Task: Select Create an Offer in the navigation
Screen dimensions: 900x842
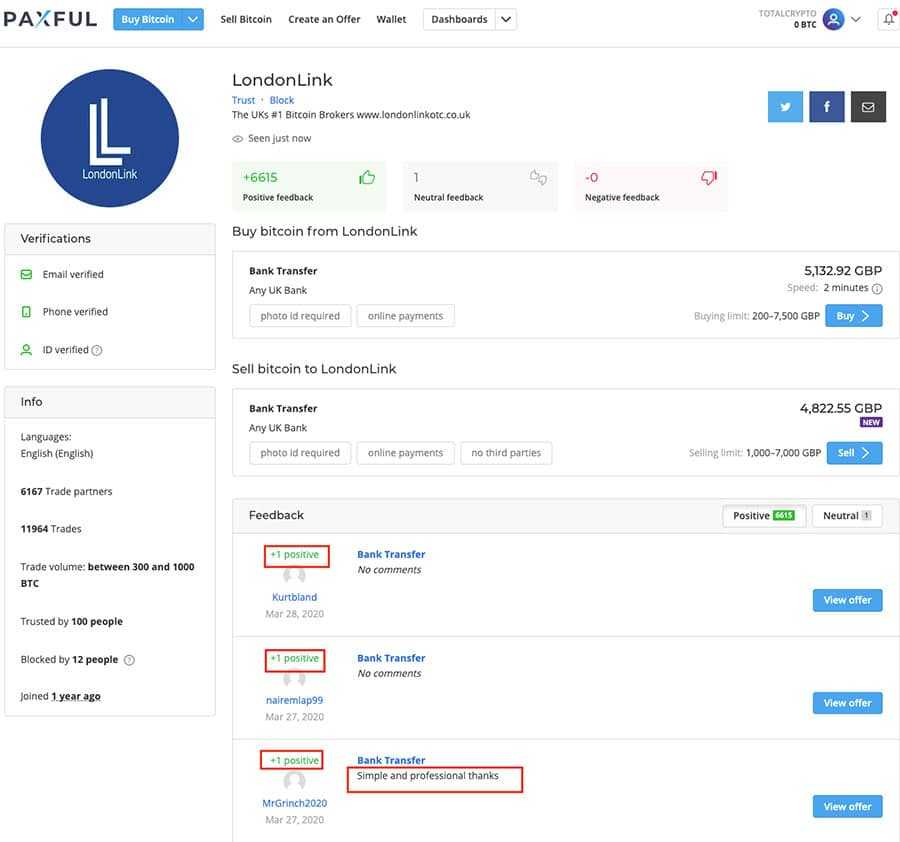Action: [324, 18]
